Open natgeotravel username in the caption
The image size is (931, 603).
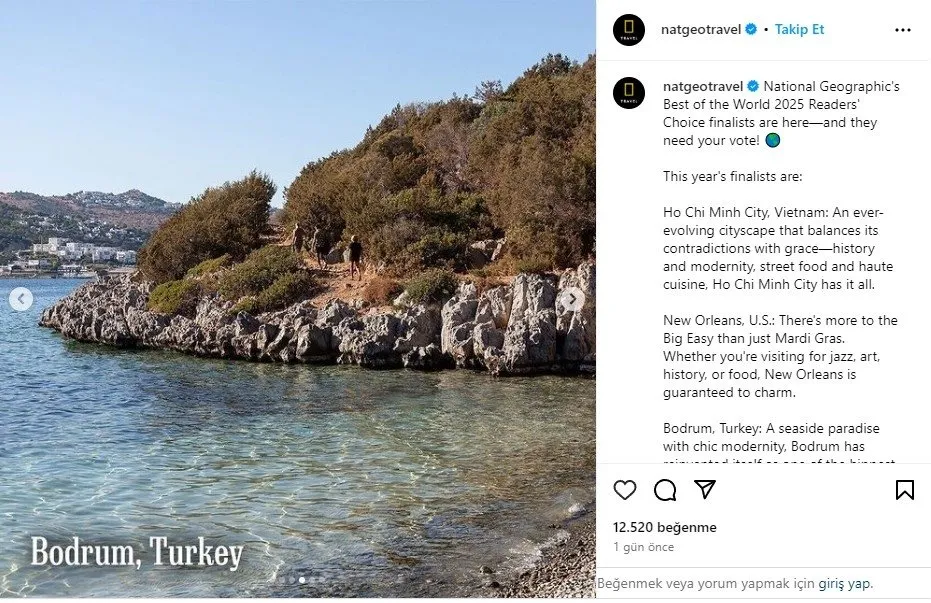(x=703, y=86)
